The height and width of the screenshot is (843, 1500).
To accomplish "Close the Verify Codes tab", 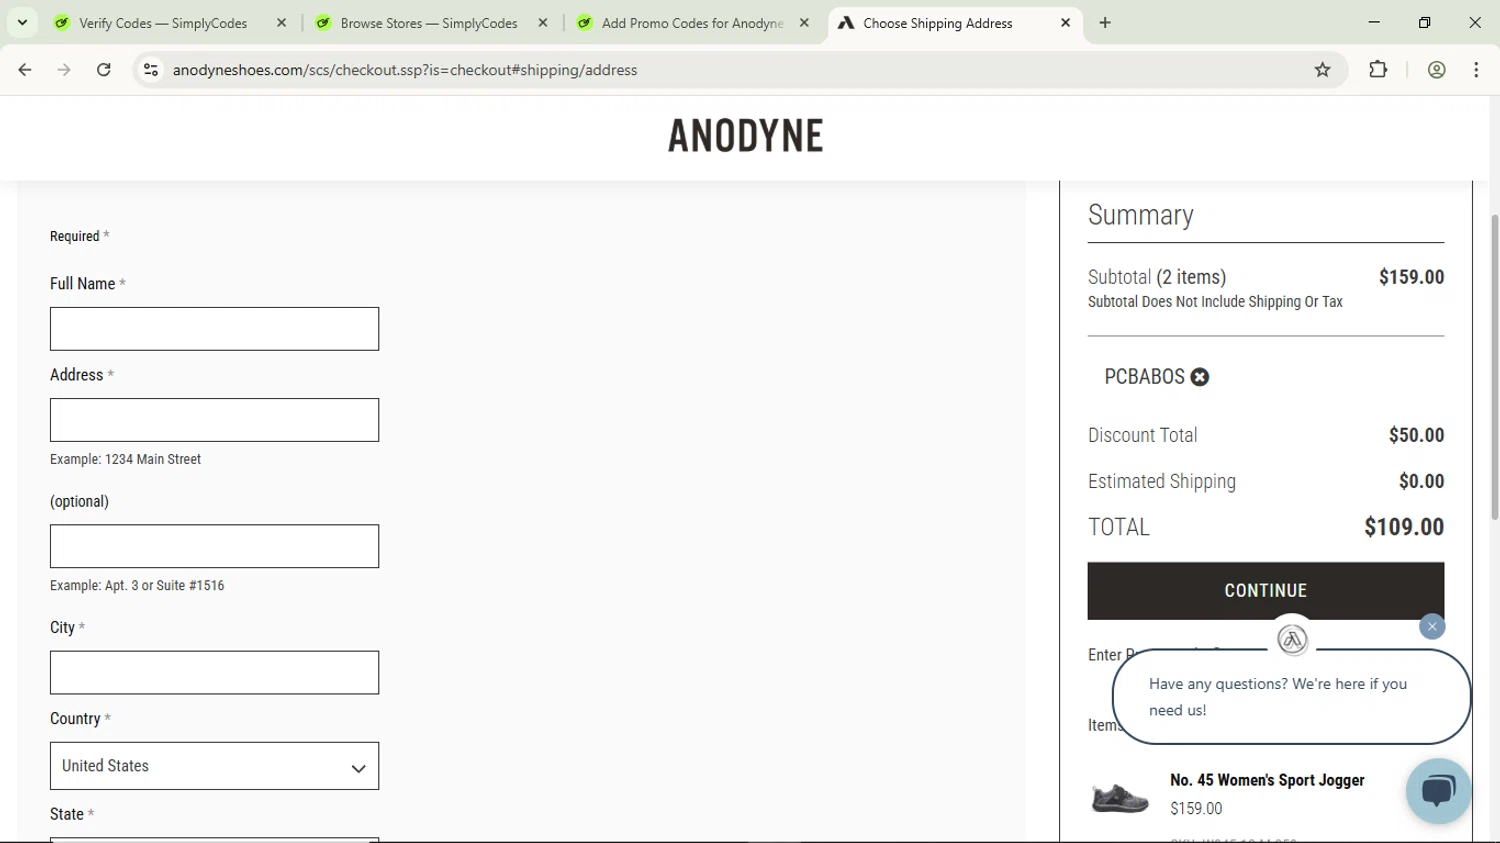I will click(x=282, y=23).
